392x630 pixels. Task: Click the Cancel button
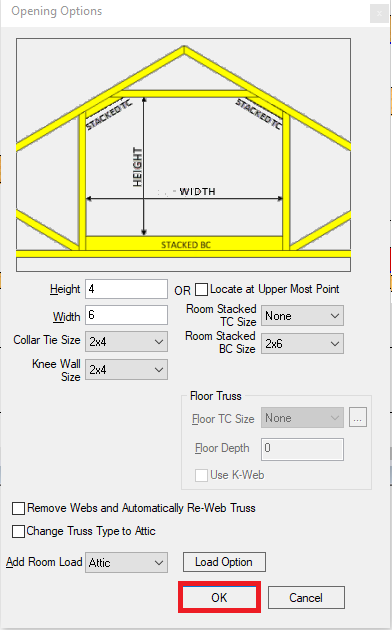point(306,597)
